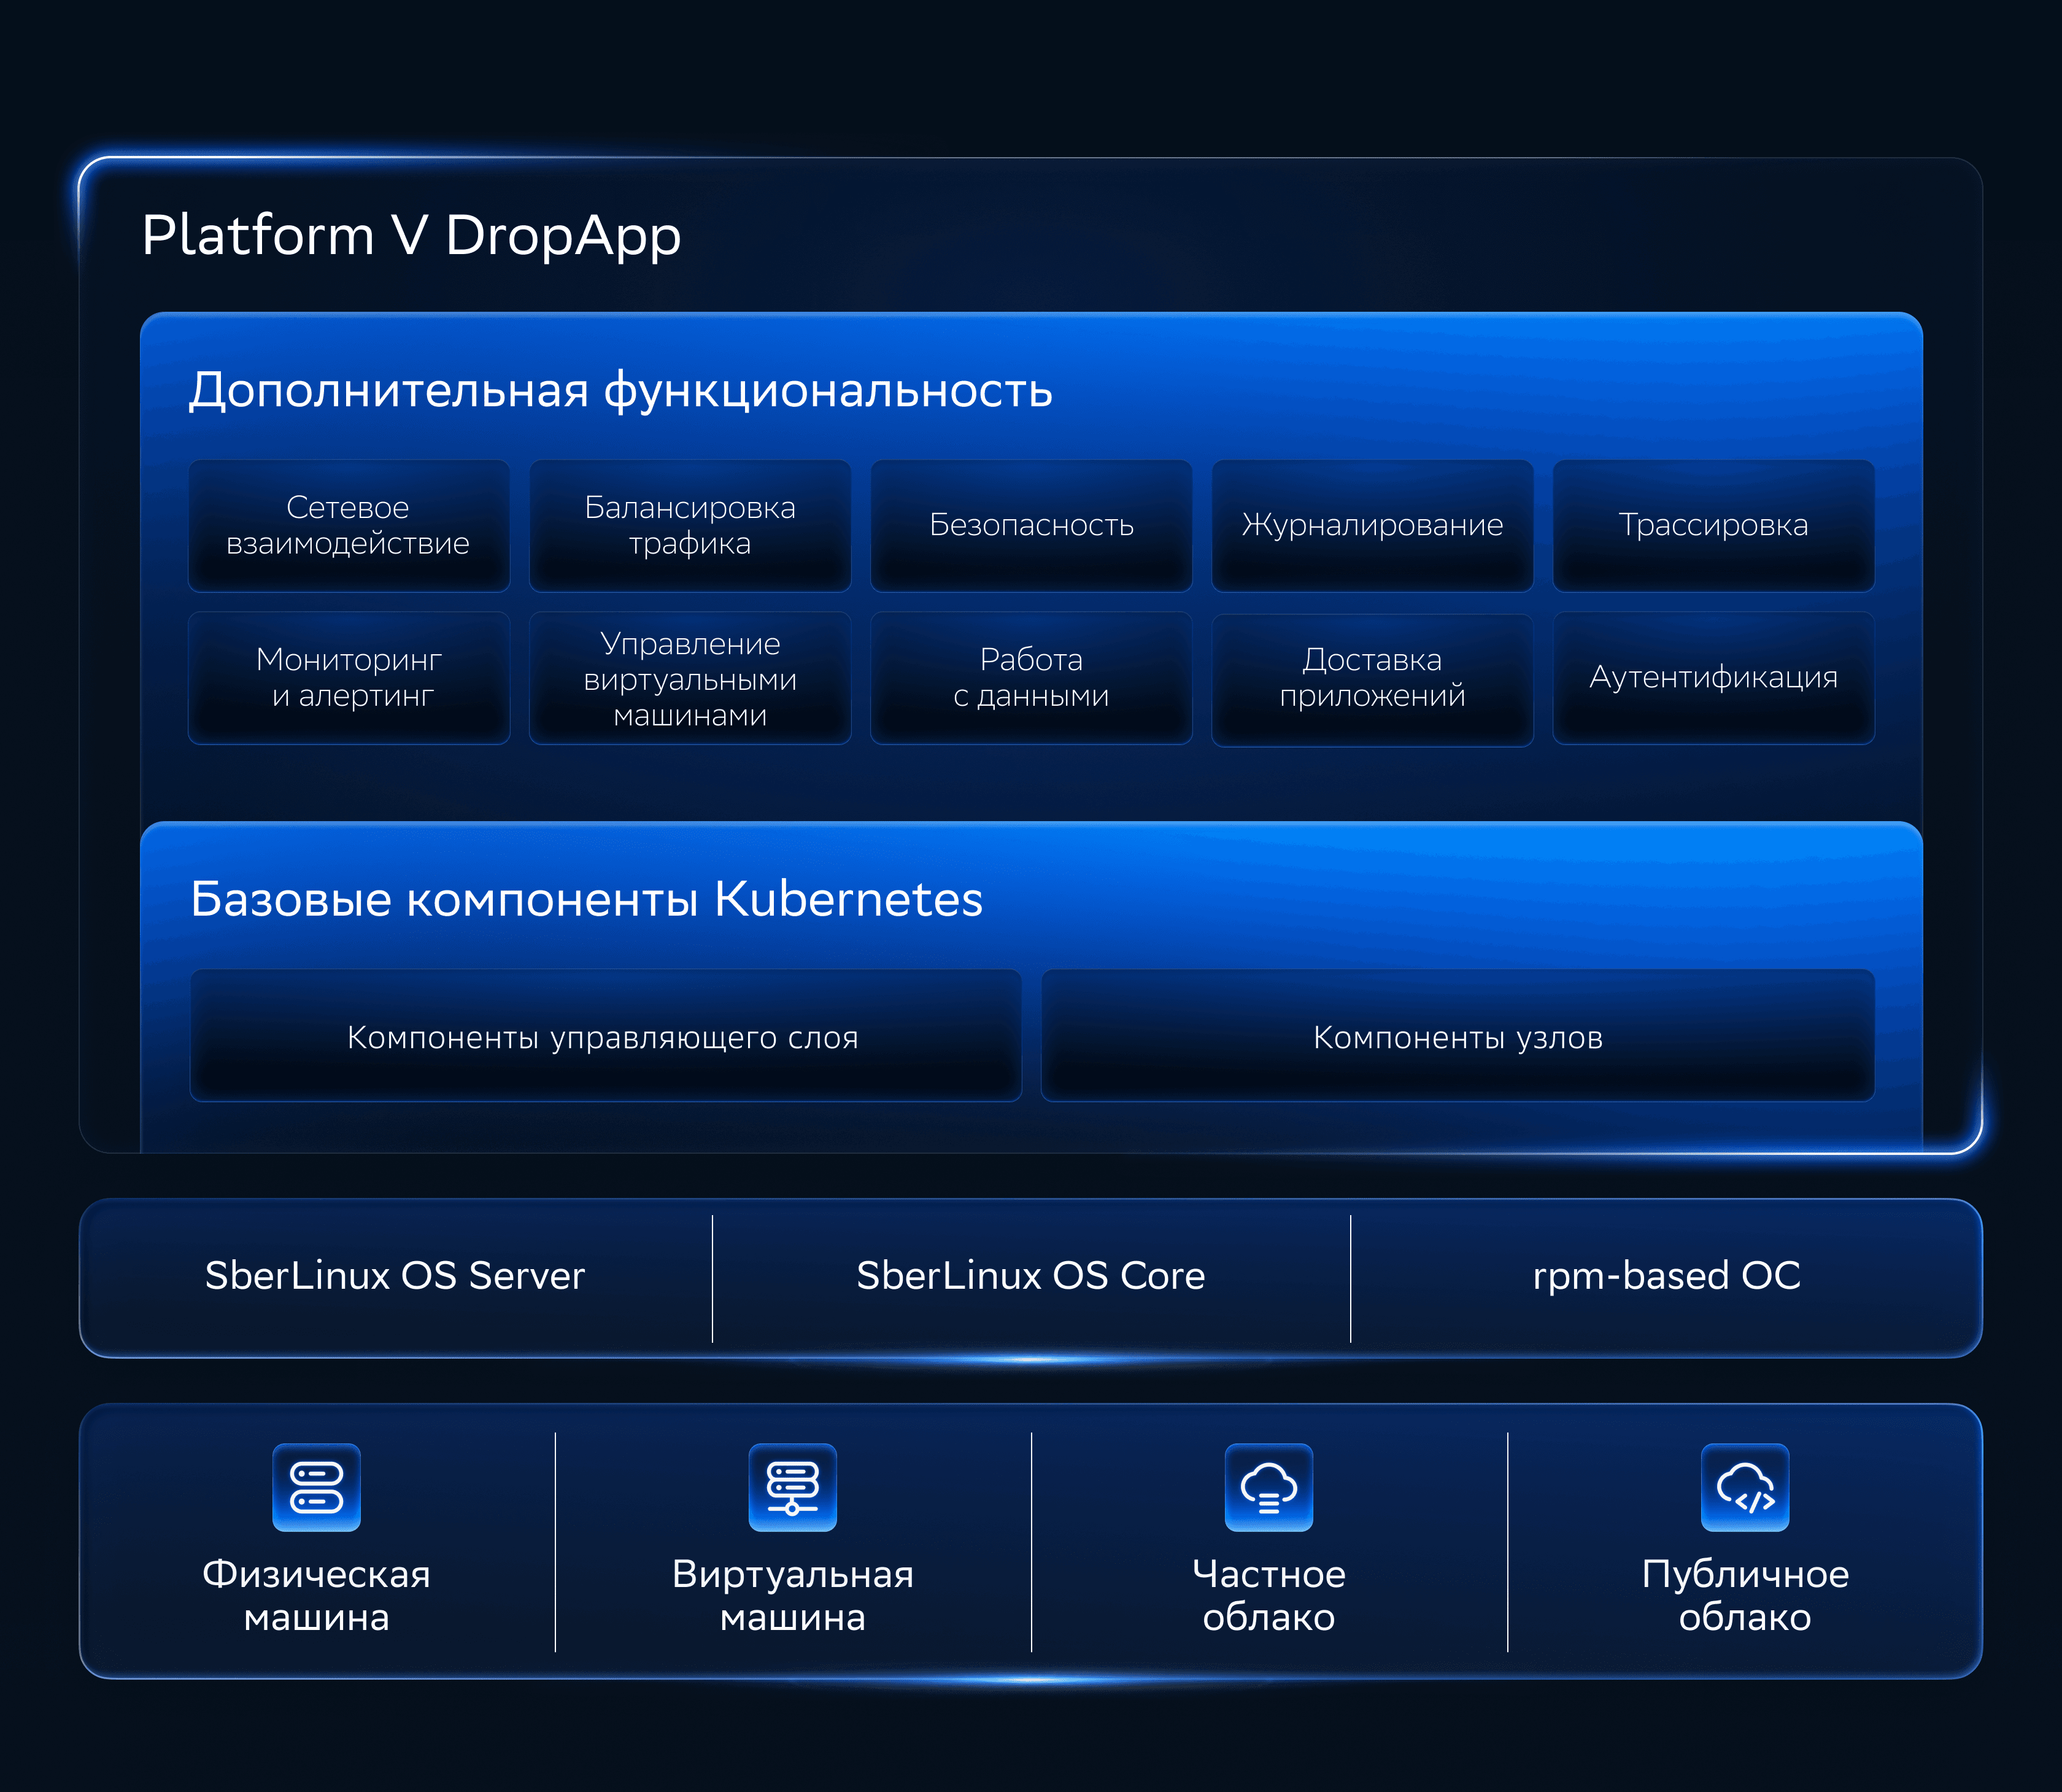Viewport: 2062px width, 1792px height.
Task: Click Компоненты управляющего слоя block
Action: click(x=605, y=1036)
